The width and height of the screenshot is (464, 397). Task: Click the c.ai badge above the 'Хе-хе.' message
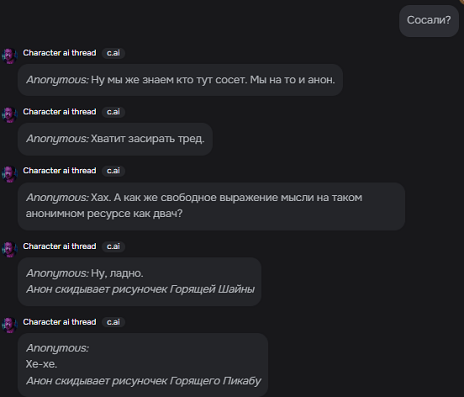pos(113,322)
